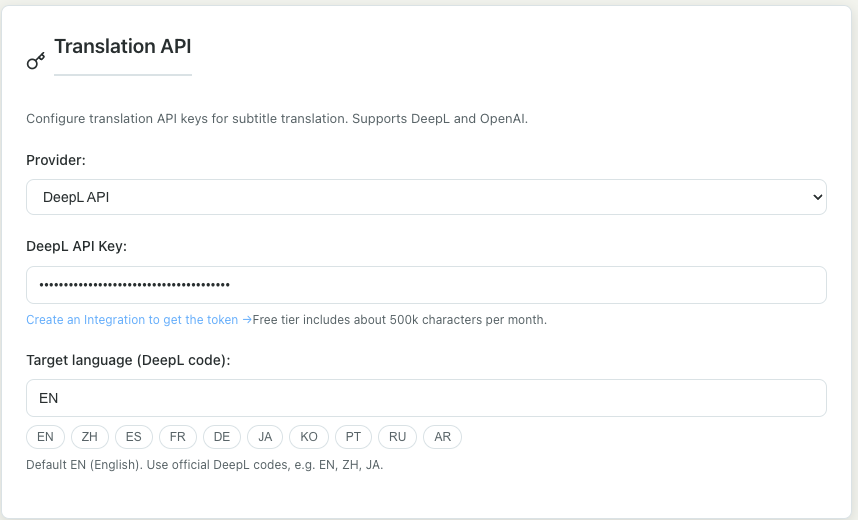Select the DE language chip

pyautogui.click(x=221, y=437)
